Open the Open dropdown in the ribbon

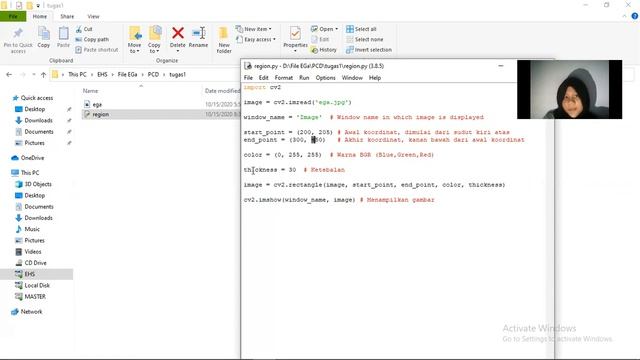coord(324,29)
